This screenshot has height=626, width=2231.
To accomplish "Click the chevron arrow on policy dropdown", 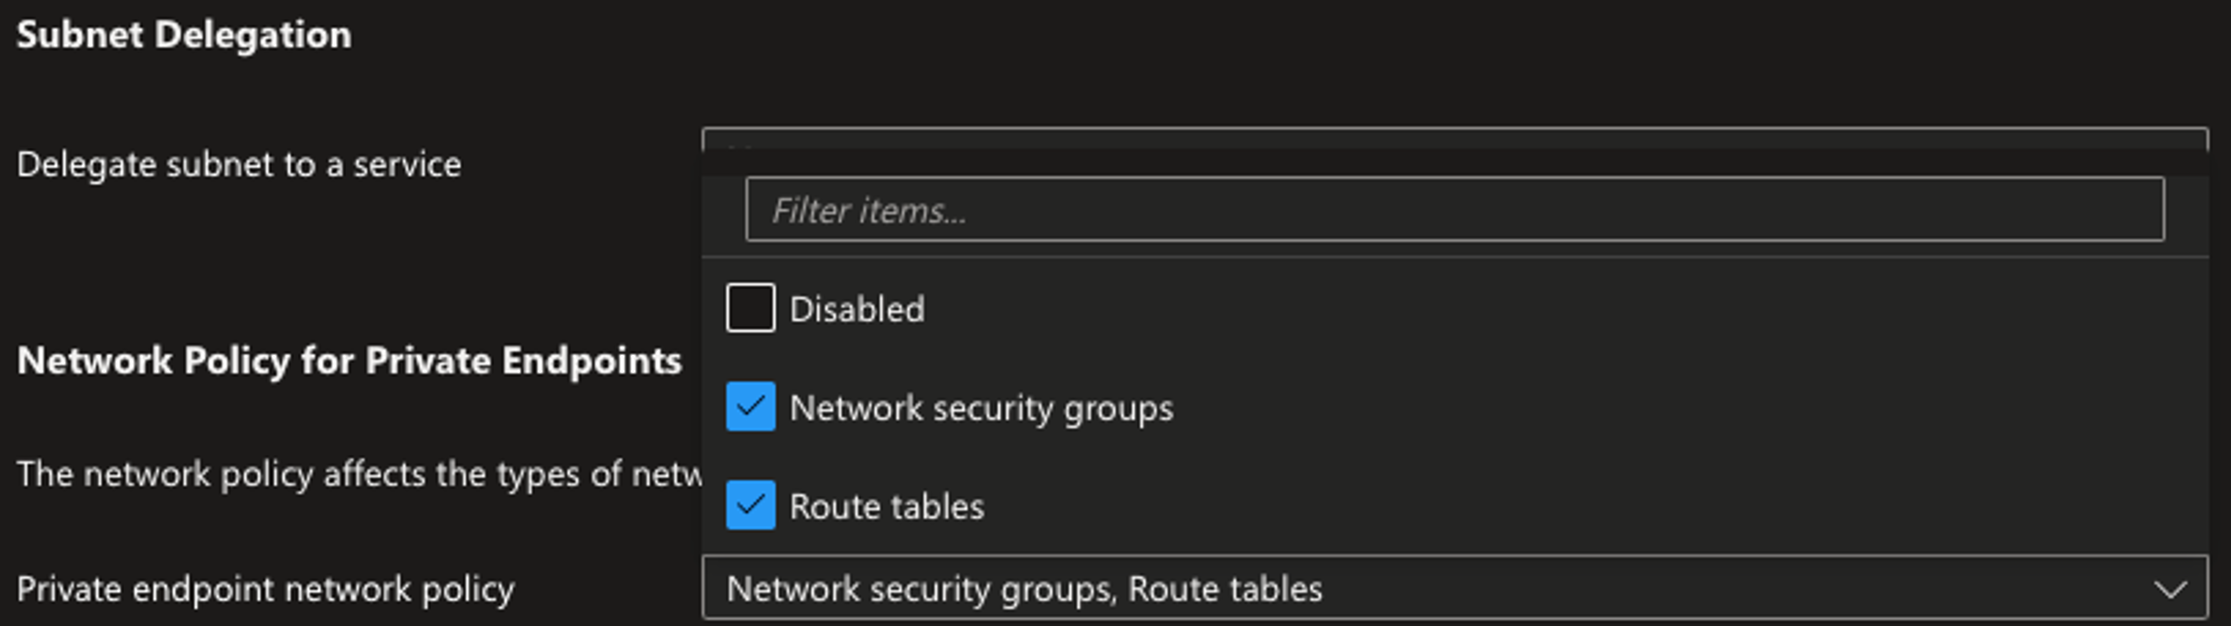I will tap(2170, 590).
